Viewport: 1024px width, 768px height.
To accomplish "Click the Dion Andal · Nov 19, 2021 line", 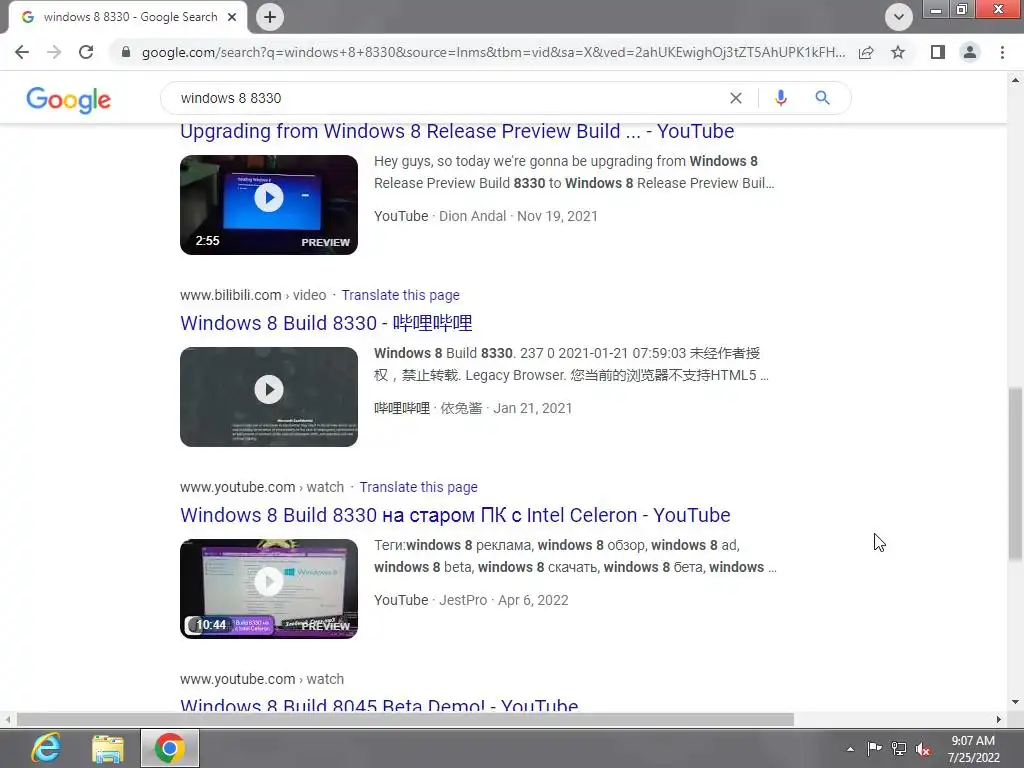I will (518, 216).
